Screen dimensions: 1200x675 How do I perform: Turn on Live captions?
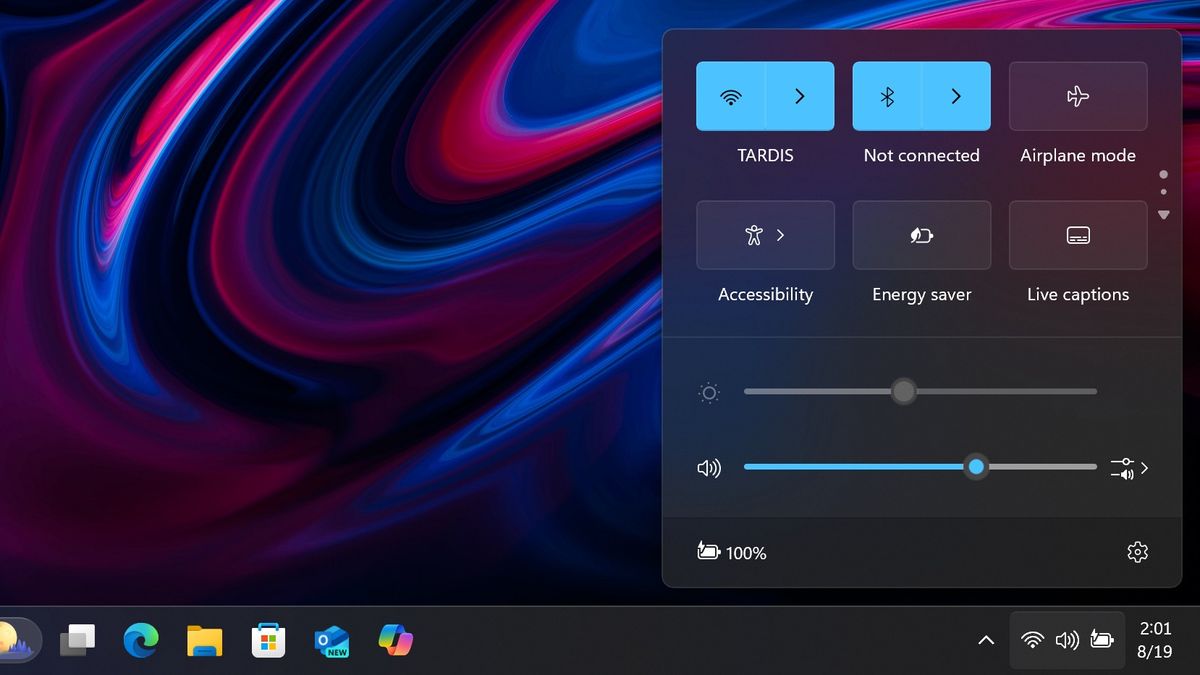point(1077,235)
